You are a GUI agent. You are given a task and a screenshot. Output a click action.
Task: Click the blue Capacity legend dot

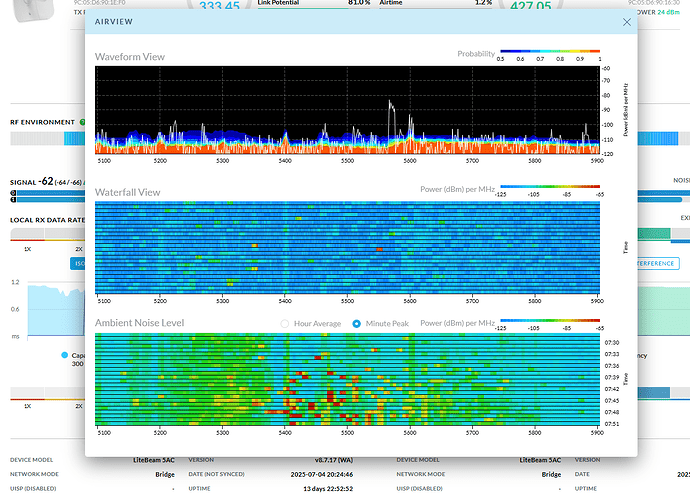pos(65,355)
